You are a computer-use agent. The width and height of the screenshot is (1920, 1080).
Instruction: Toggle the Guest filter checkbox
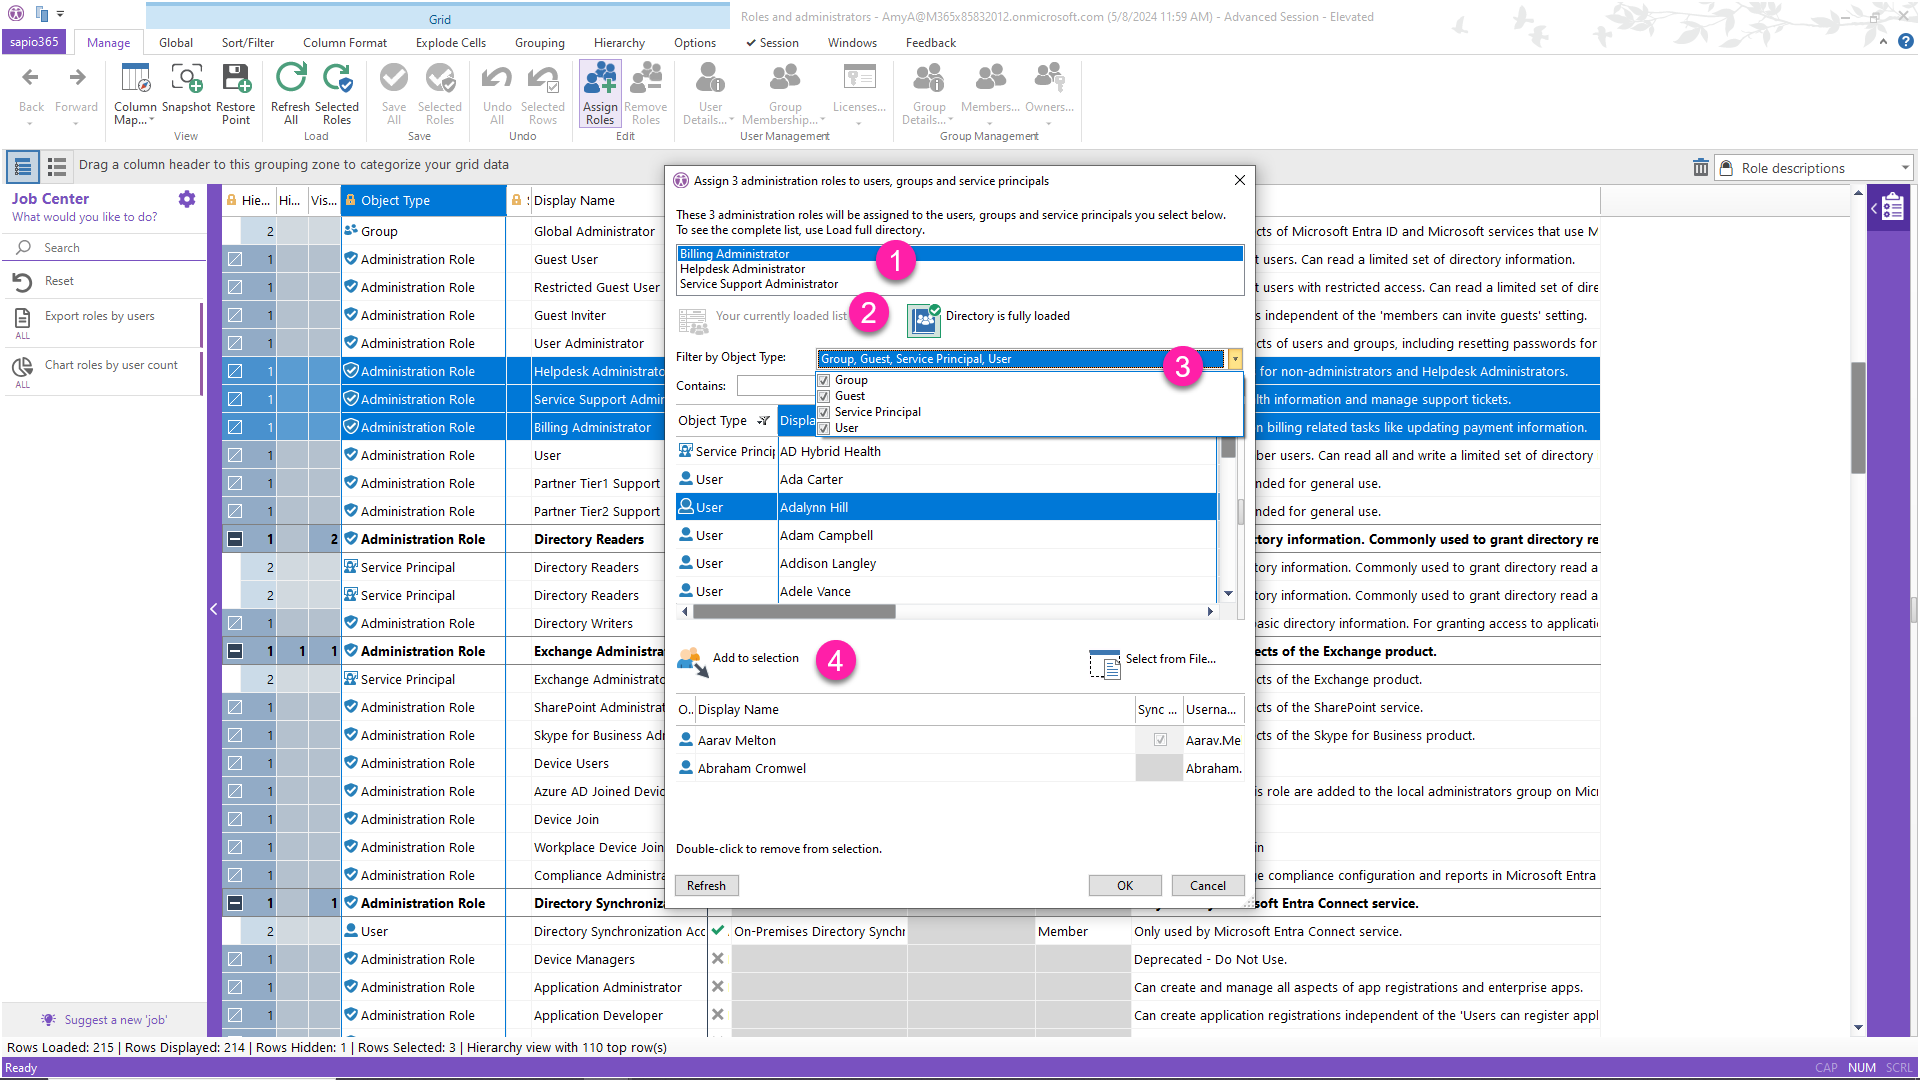click(x=824, y=396)
